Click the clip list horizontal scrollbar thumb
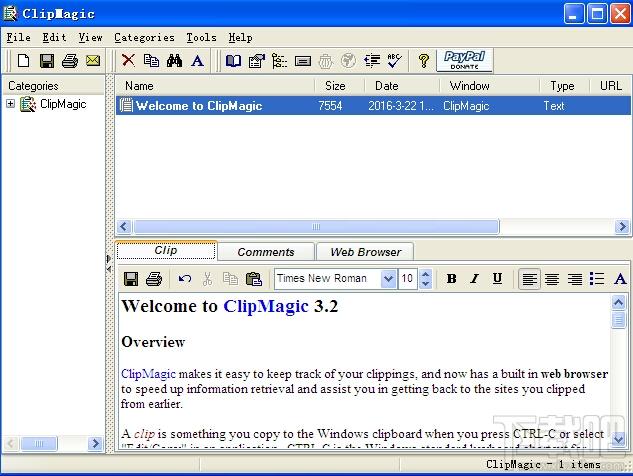633x476 pixels. tap(316, 226)
